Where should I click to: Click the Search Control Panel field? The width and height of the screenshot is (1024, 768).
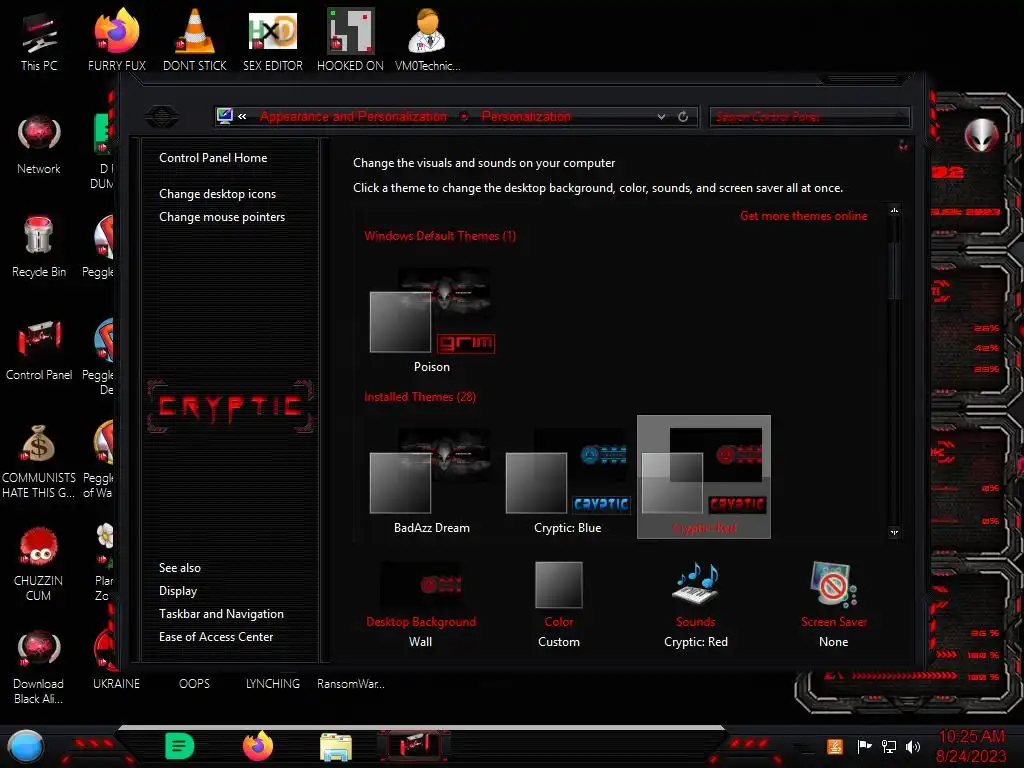tap(809, 117)
